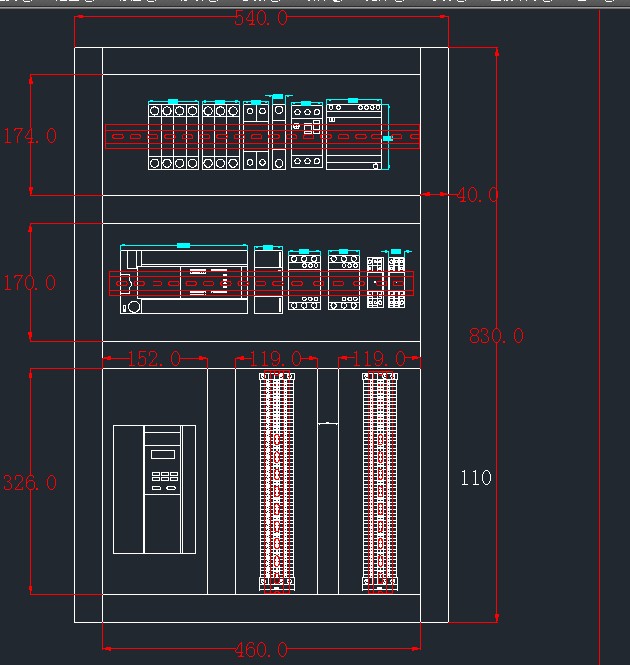Click the 174.0 height dimension label
This screenshot has height=665, width=630.
[30, 136]
